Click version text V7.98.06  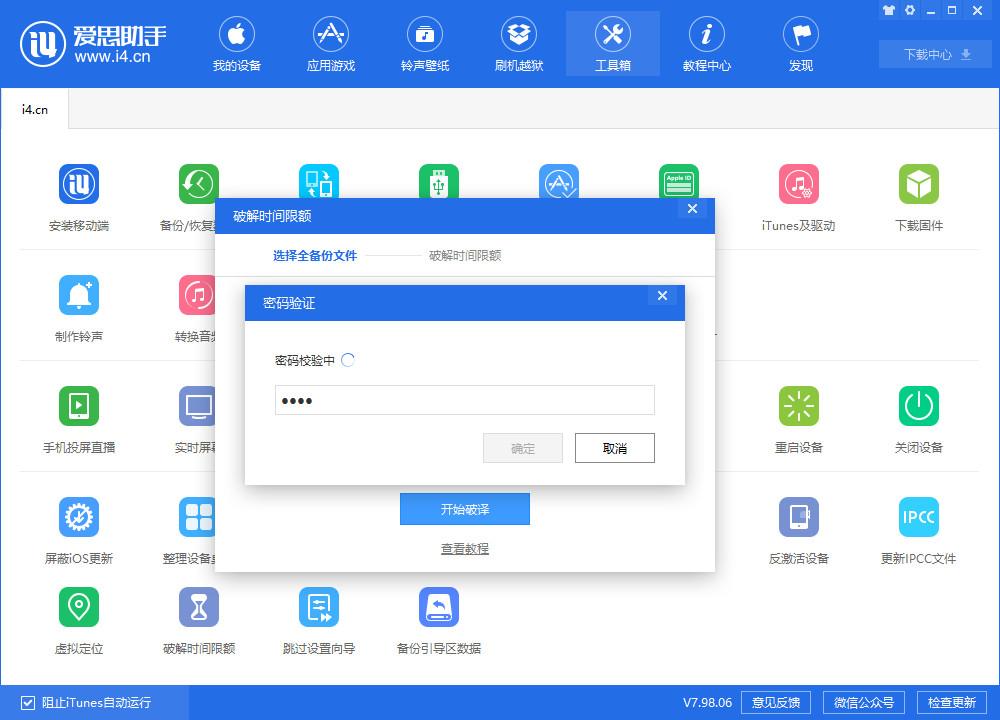[x=707, y=703]
